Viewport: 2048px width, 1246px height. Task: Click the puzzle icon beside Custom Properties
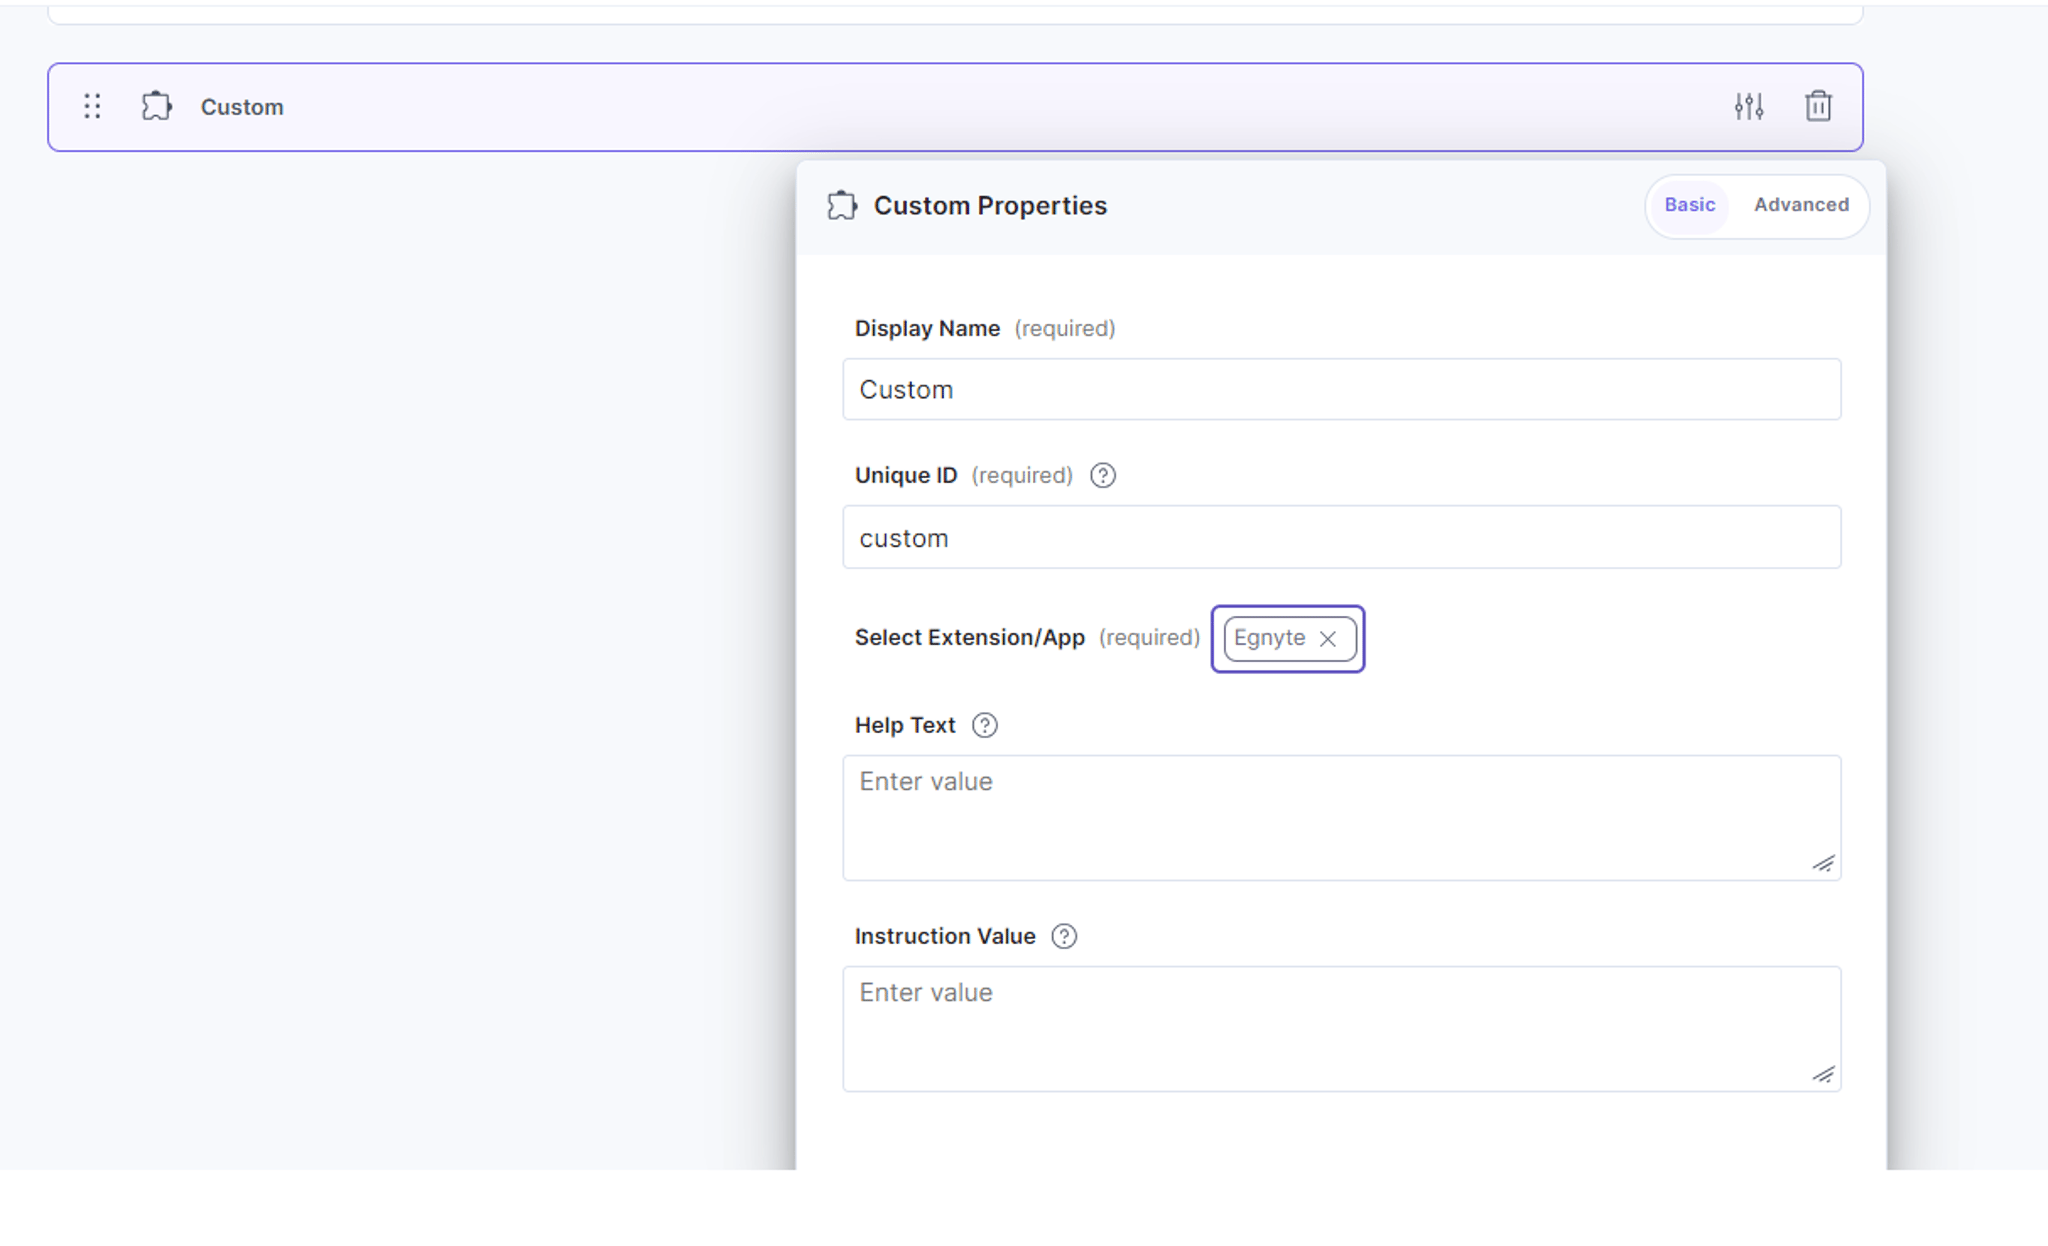(x=842, y=205)
